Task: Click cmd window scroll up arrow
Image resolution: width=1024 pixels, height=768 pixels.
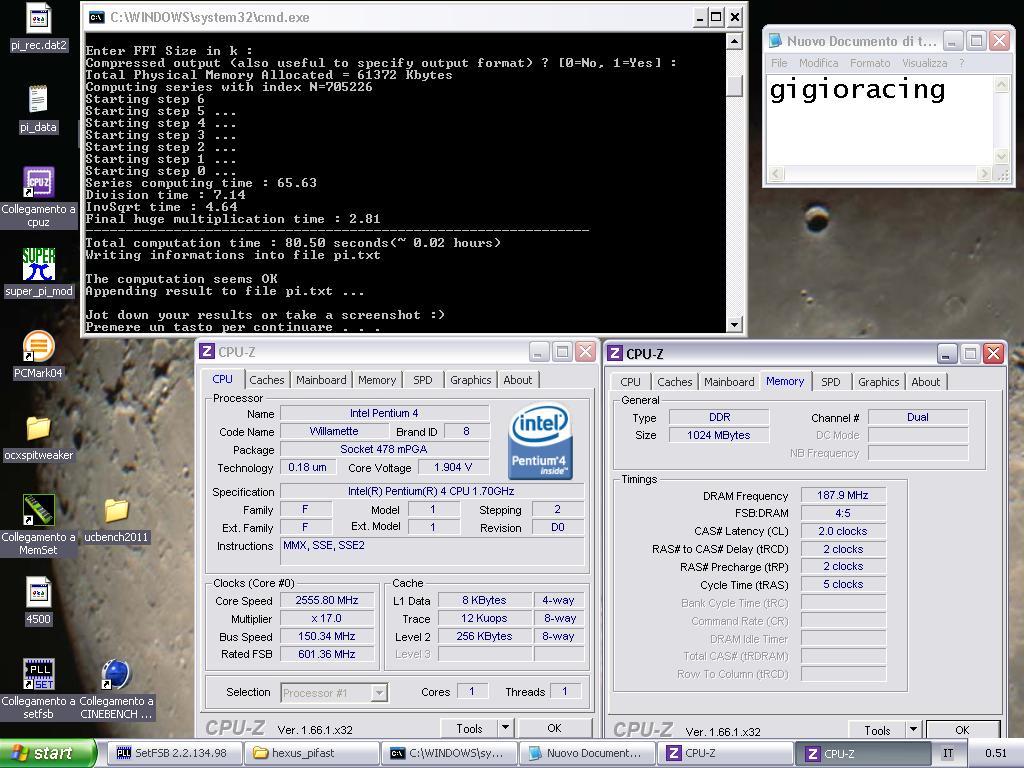Action: (x=735, y=42)
